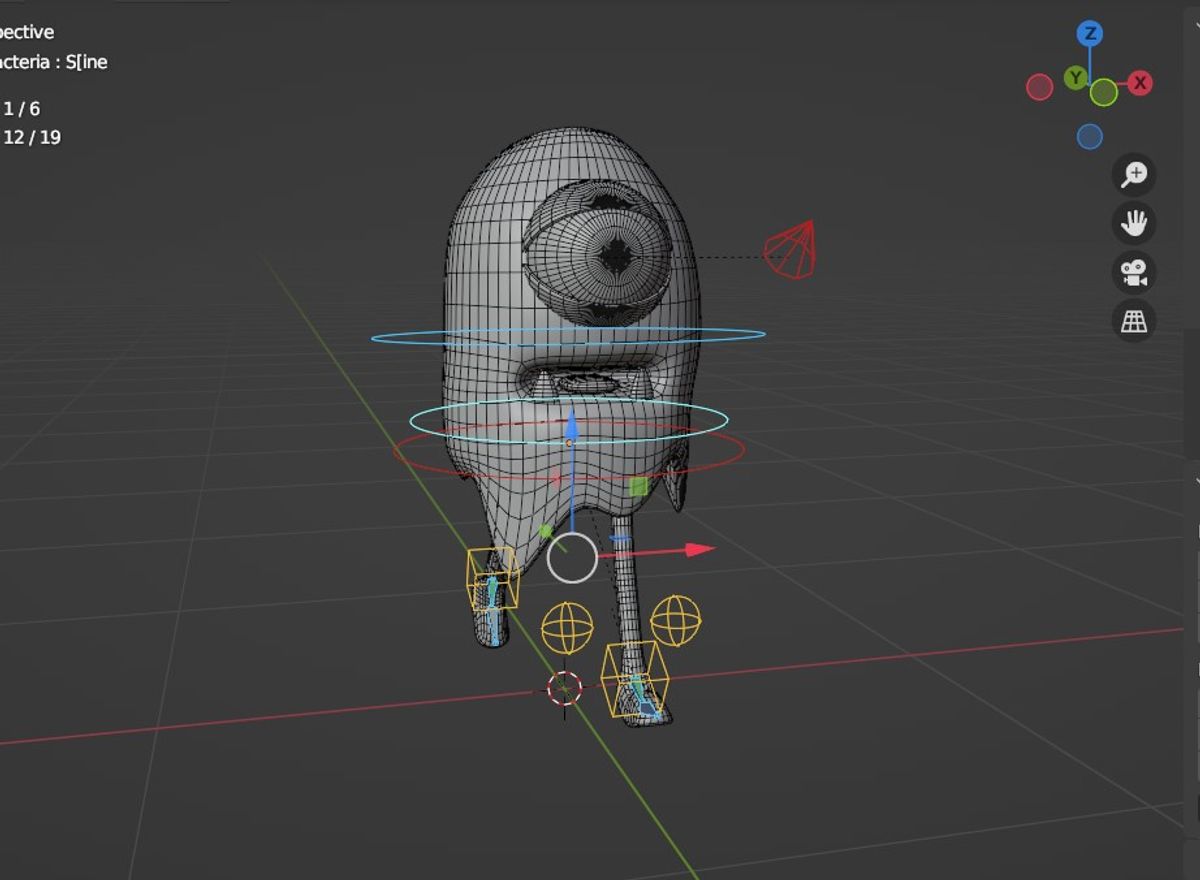Click the pan view hand button
1200x880 pixels.
[x=1134, y=223]
